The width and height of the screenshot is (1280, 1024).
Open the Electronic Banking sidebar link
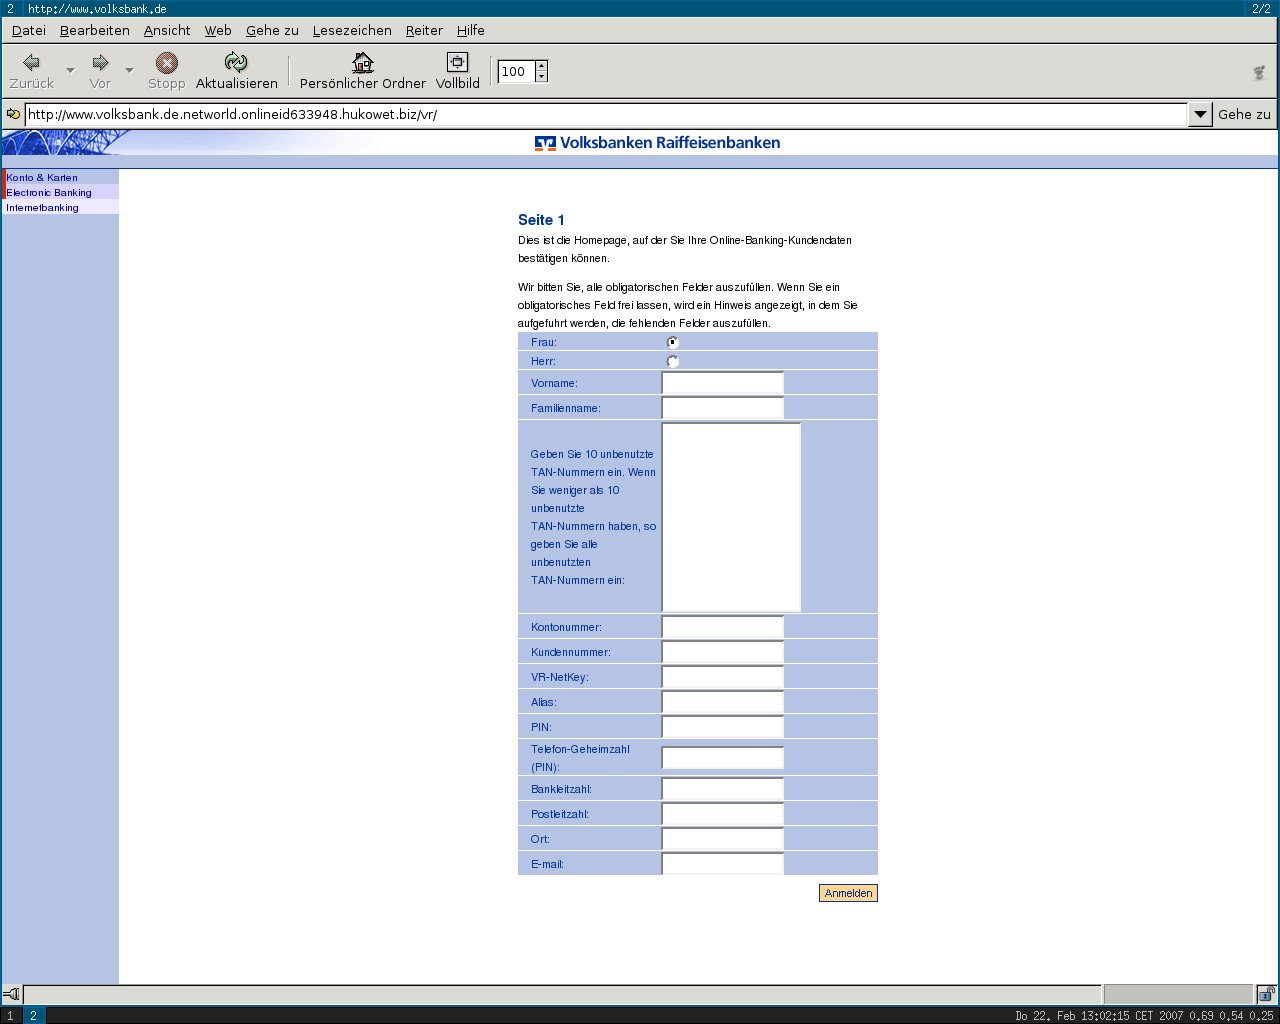click(49, 192)
